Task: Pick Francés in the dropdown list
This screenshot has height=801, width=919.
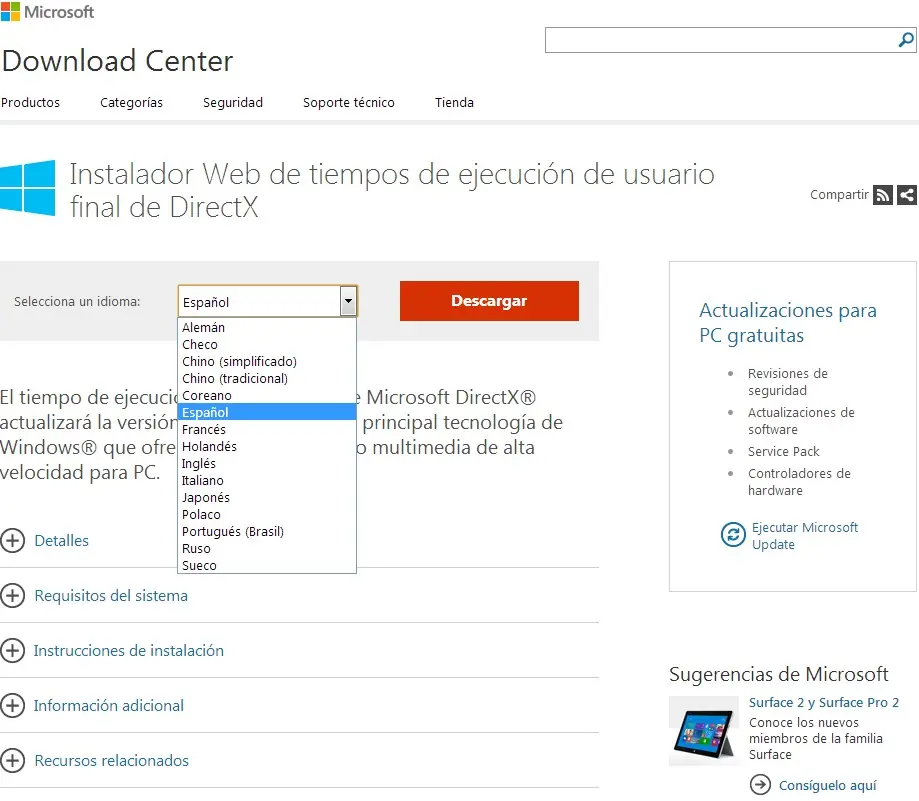Action: click(267, 430)
